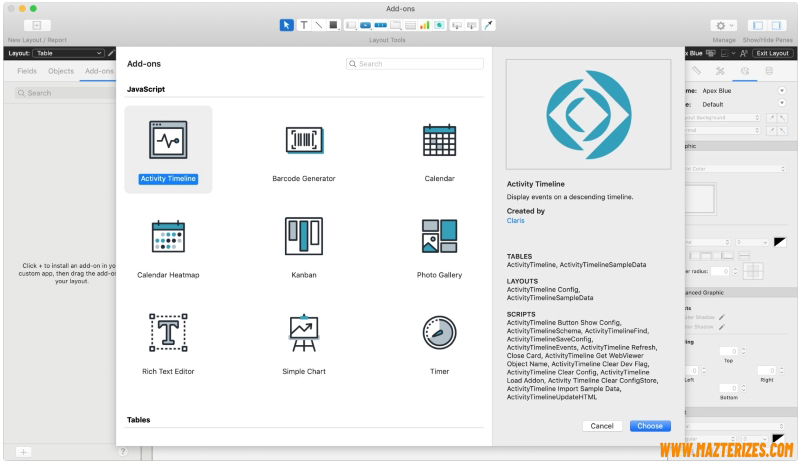Viewport: 800px width, 463px height.
Task: Select the Calendar add-on icon
Action: [x=439, y=140]
